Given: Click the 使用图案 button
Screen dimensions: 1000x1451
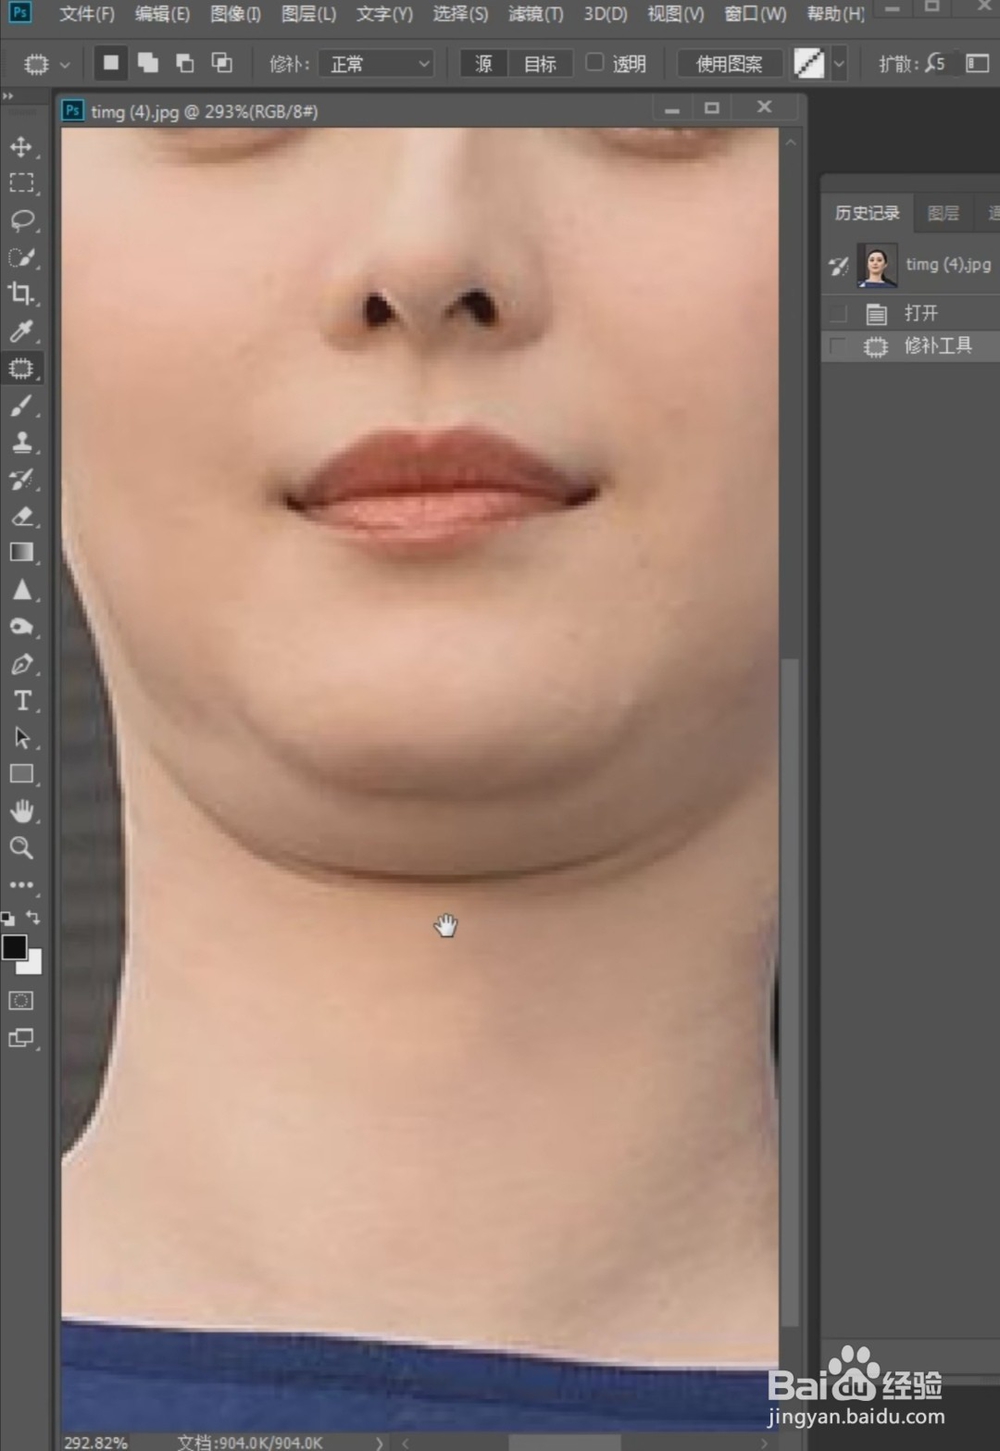Looking at the screenshot, I should point(729,64).
